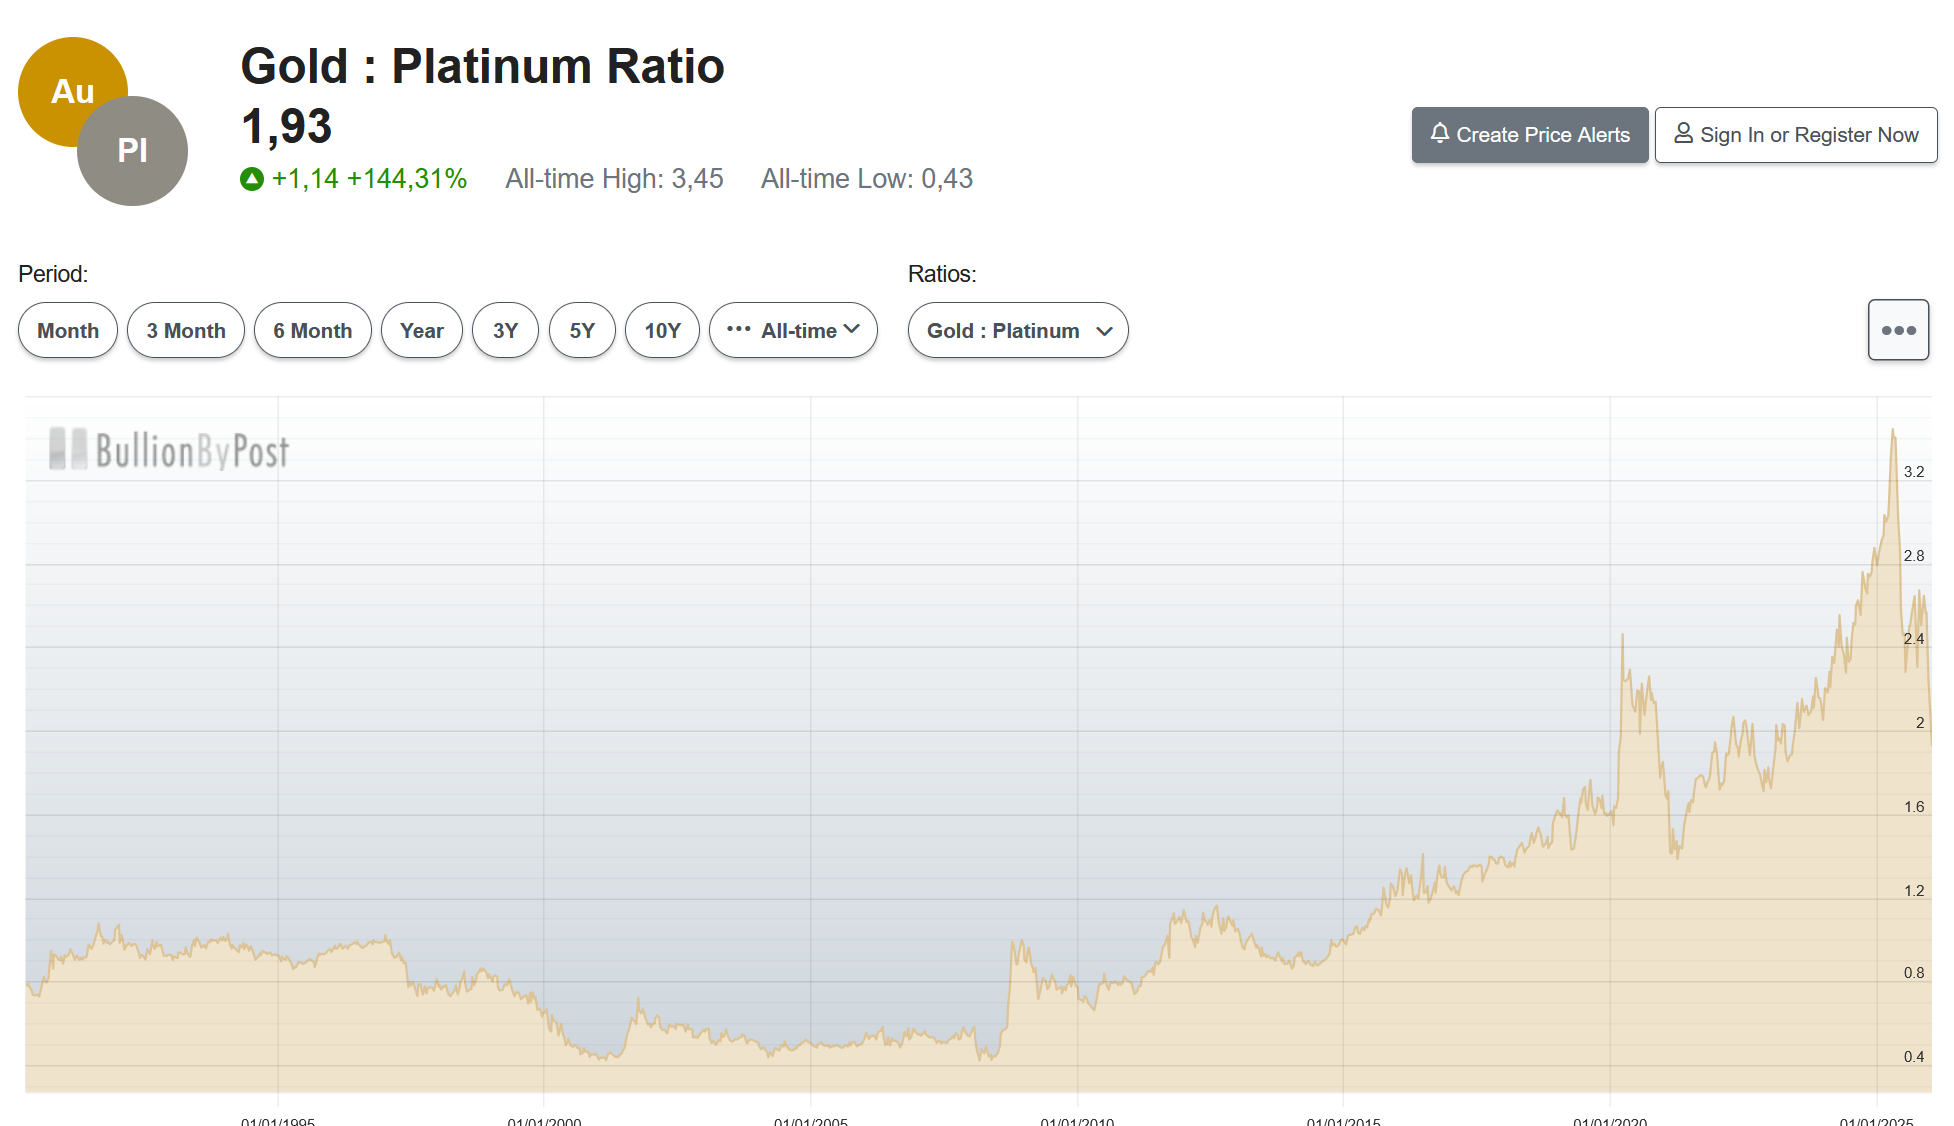Select the 3 Month period

pos(186,330)
